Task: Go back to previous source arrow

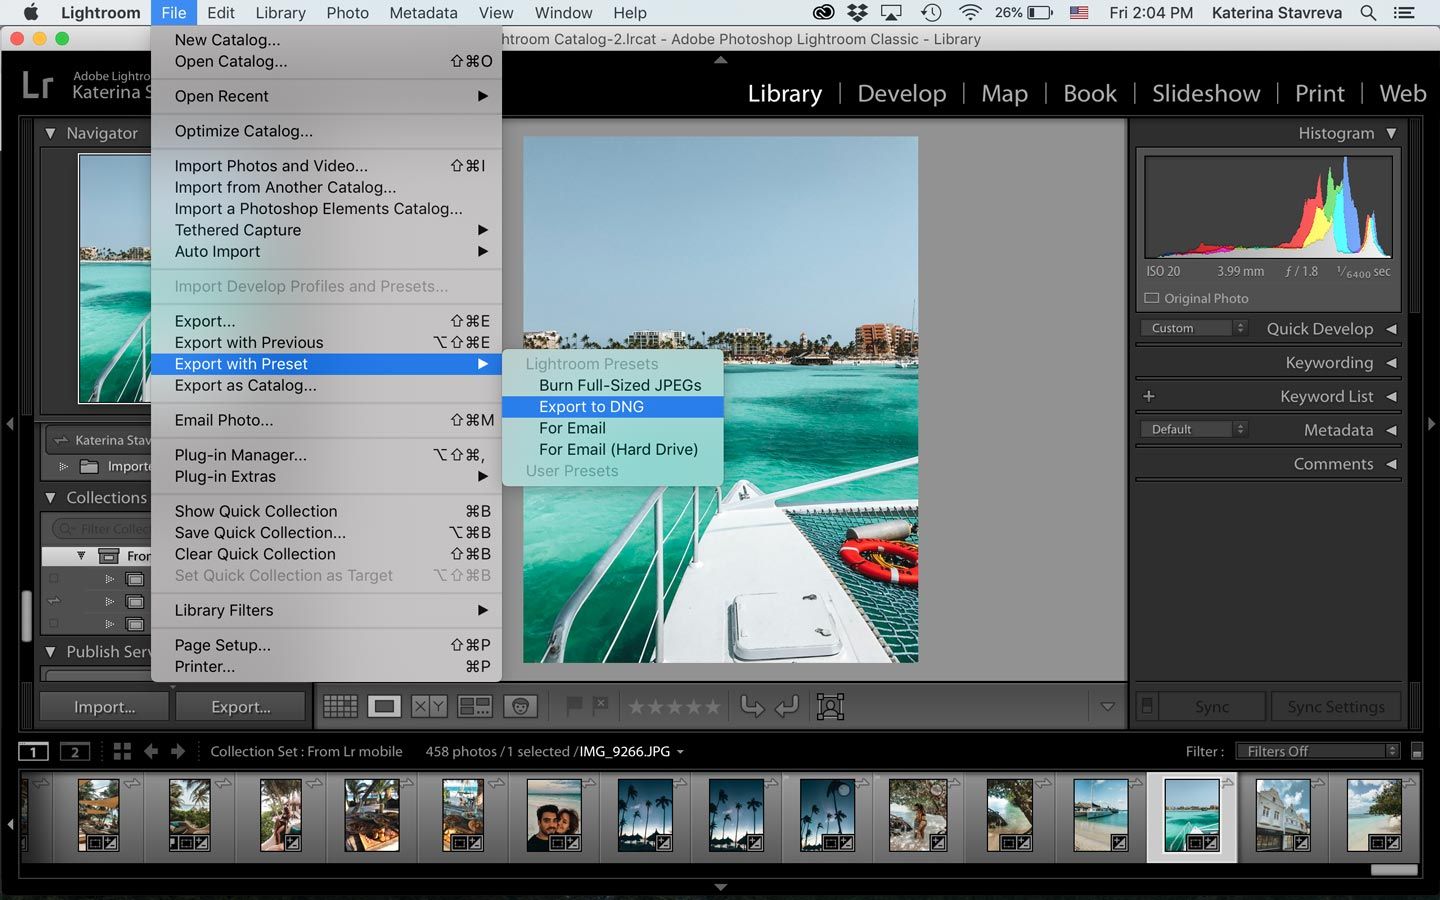Action: click(151, 751)
